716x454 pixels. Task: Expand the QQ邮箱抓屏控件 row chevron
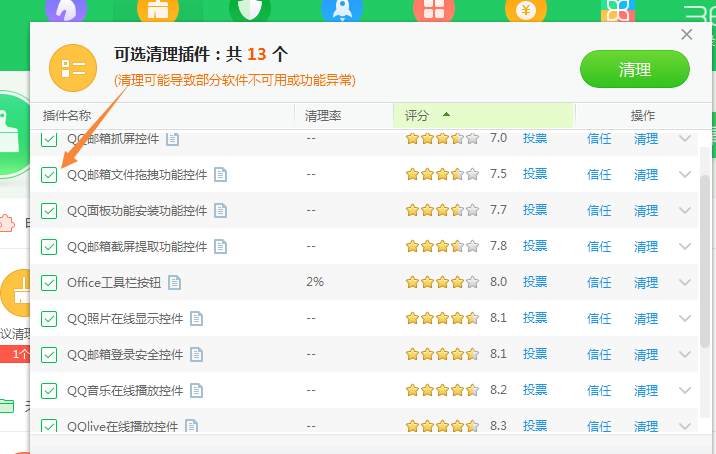(x=684, y=138)
